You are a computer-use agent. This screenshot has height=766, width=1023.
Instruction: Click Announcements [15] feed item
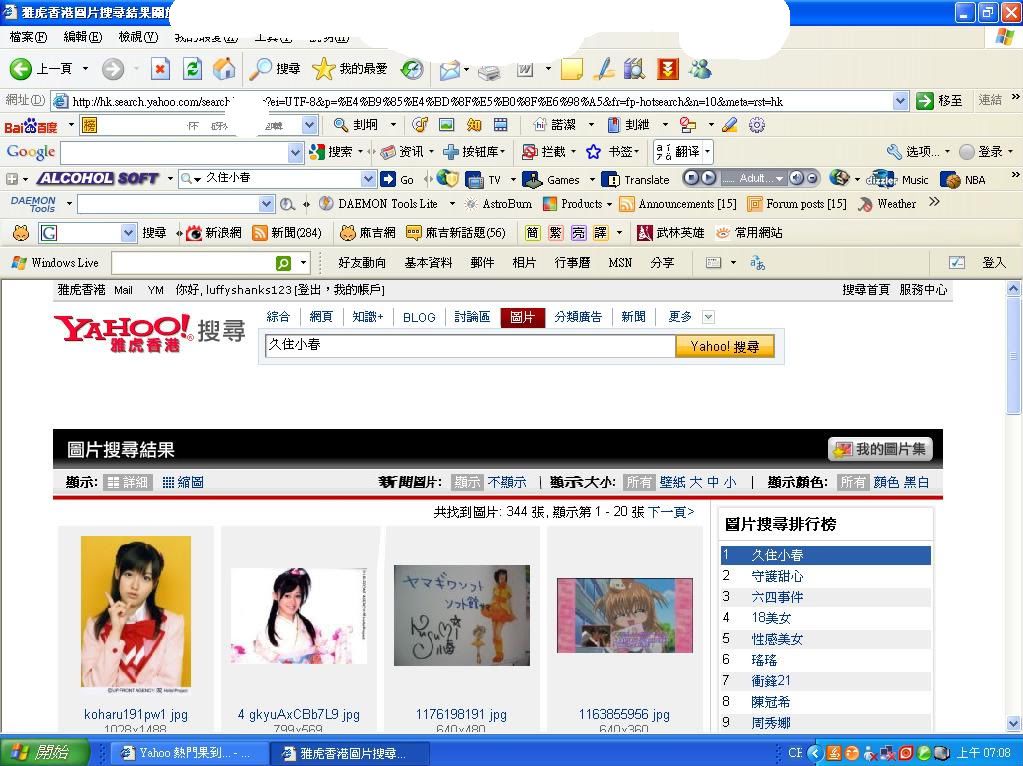(678, 204)
